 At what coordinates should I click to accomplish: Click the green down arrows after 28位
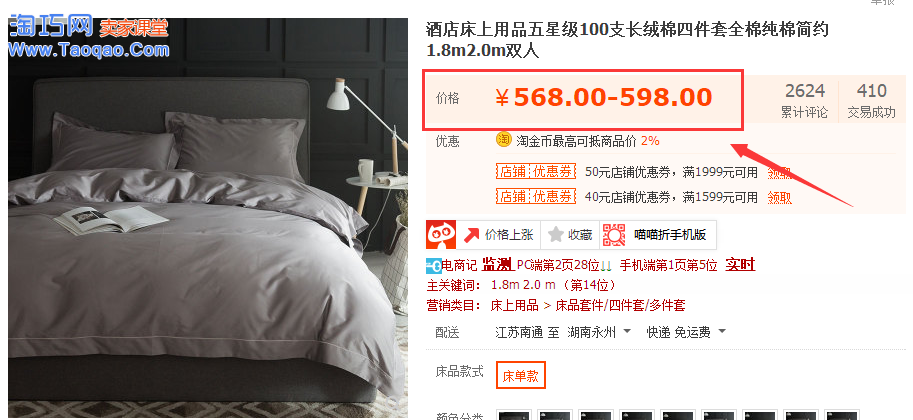coord(606,266)
